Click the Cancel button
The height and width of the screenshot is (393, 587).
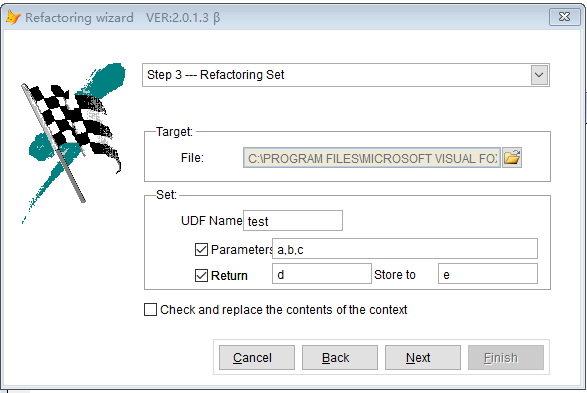(257, 358)
